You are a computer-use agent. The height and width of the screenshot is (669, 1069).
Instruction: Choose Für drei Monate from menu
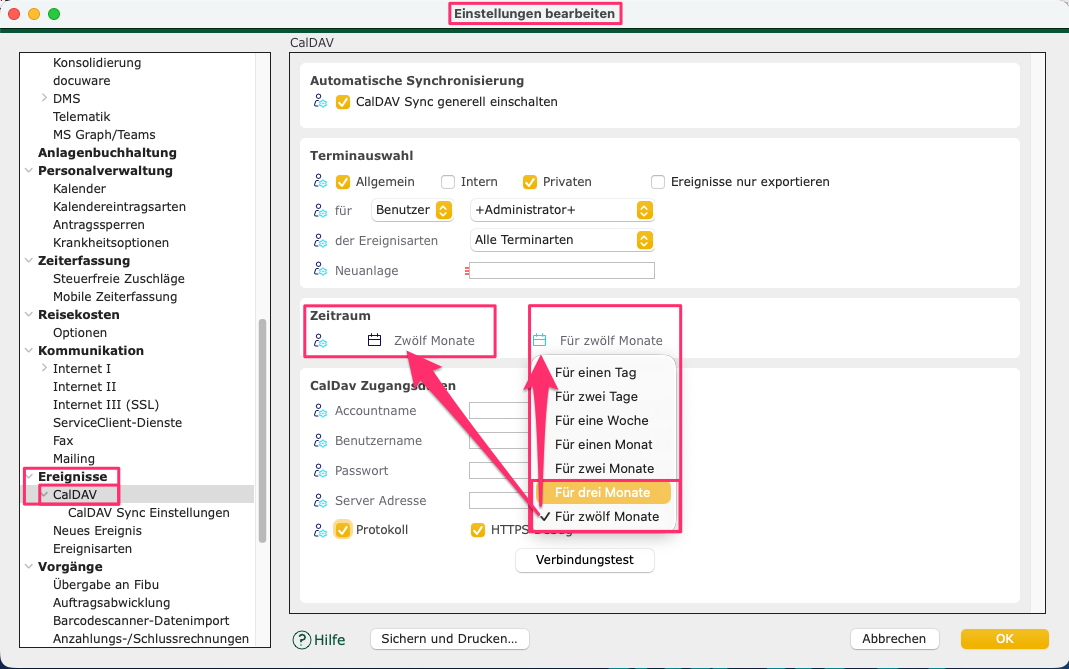coord(603,492)
